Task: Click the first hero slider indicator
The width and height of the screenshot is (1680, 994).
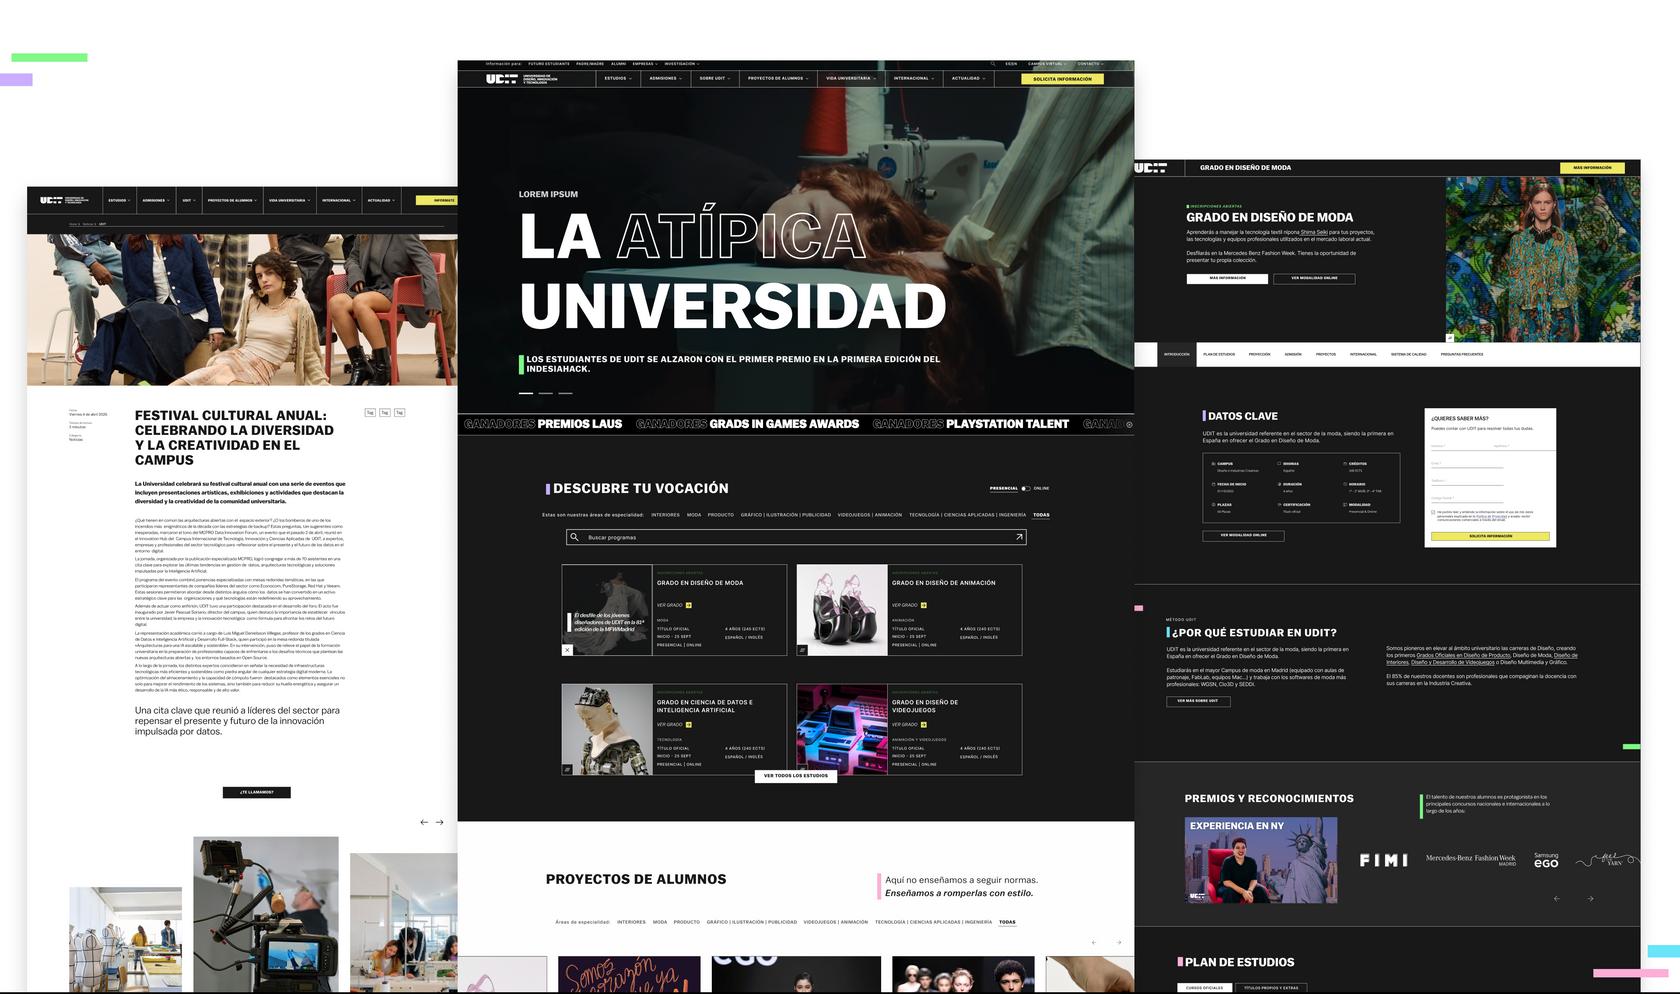Action: coord(526,393)
